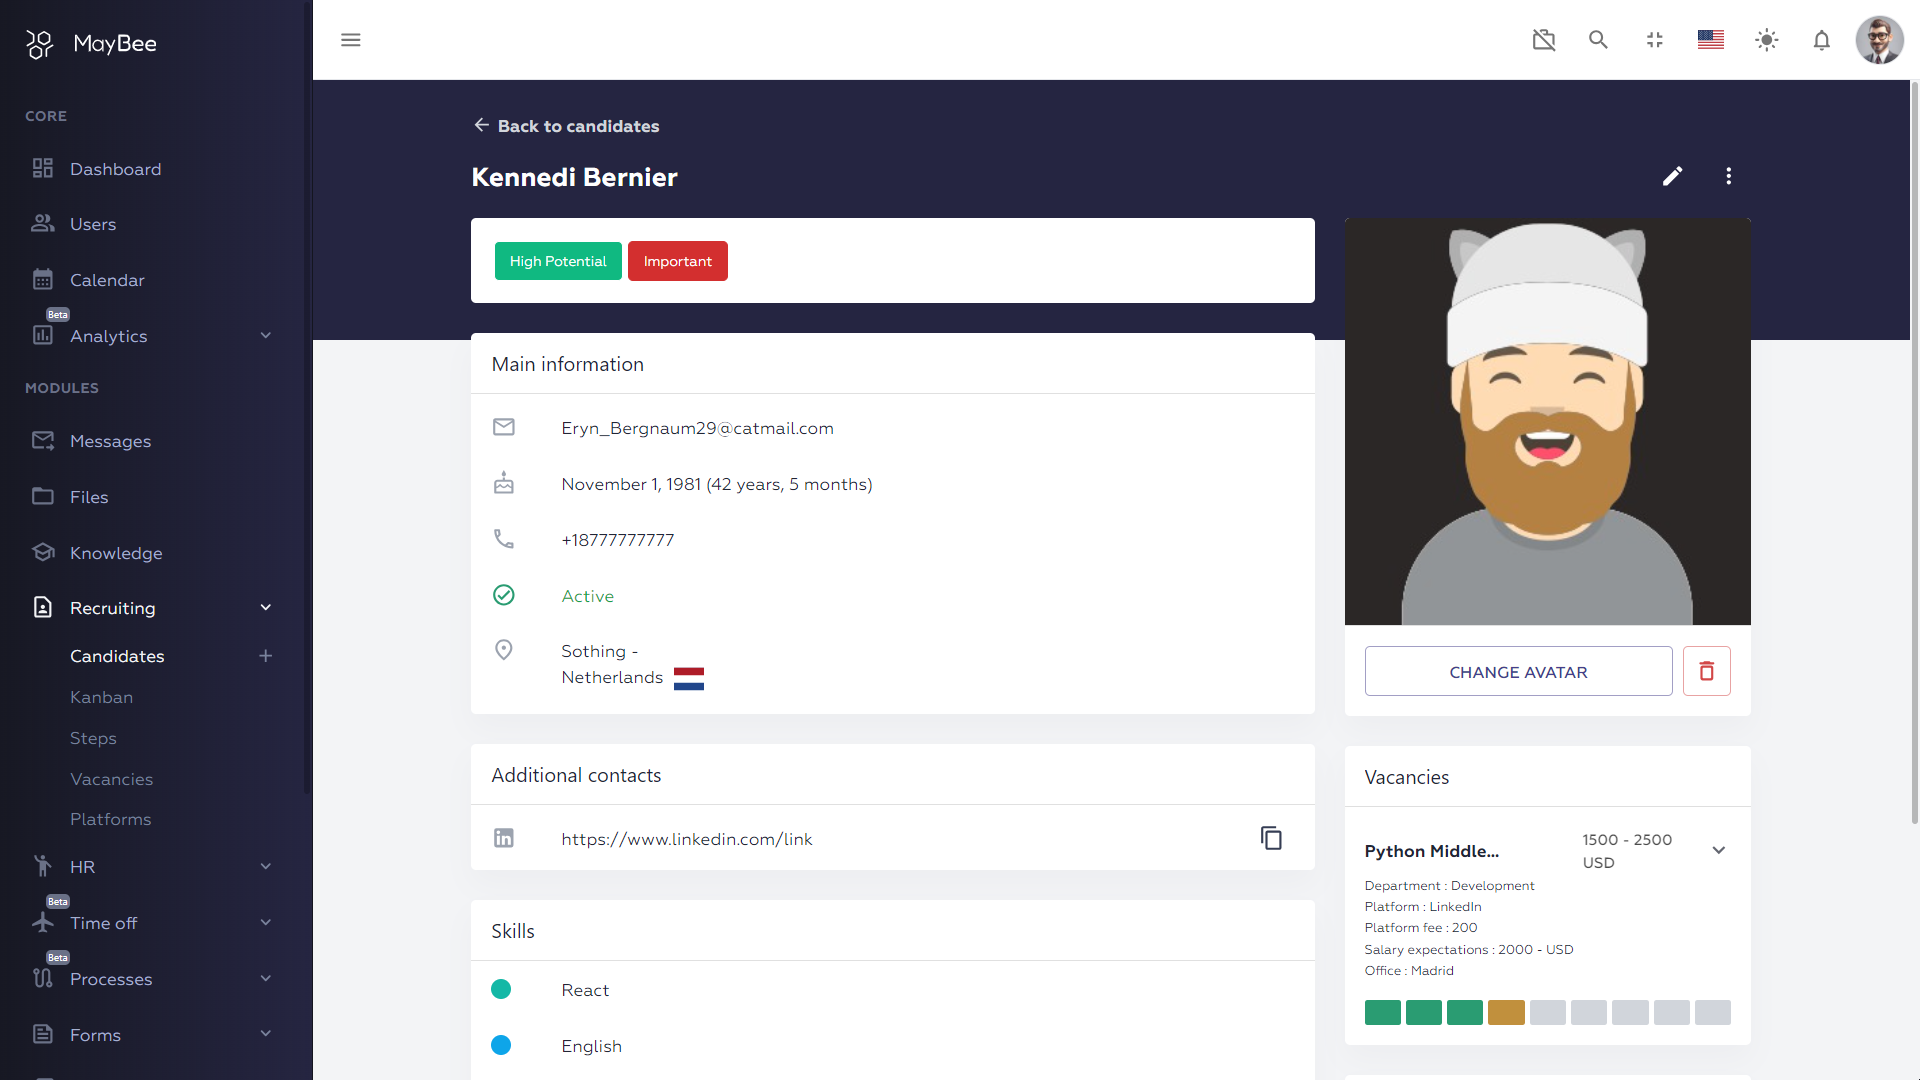Image resolution: width=1920 pixels, height=1080 pixels.
Task: Click the Dashboard grid icon
Action: point(43,168)
